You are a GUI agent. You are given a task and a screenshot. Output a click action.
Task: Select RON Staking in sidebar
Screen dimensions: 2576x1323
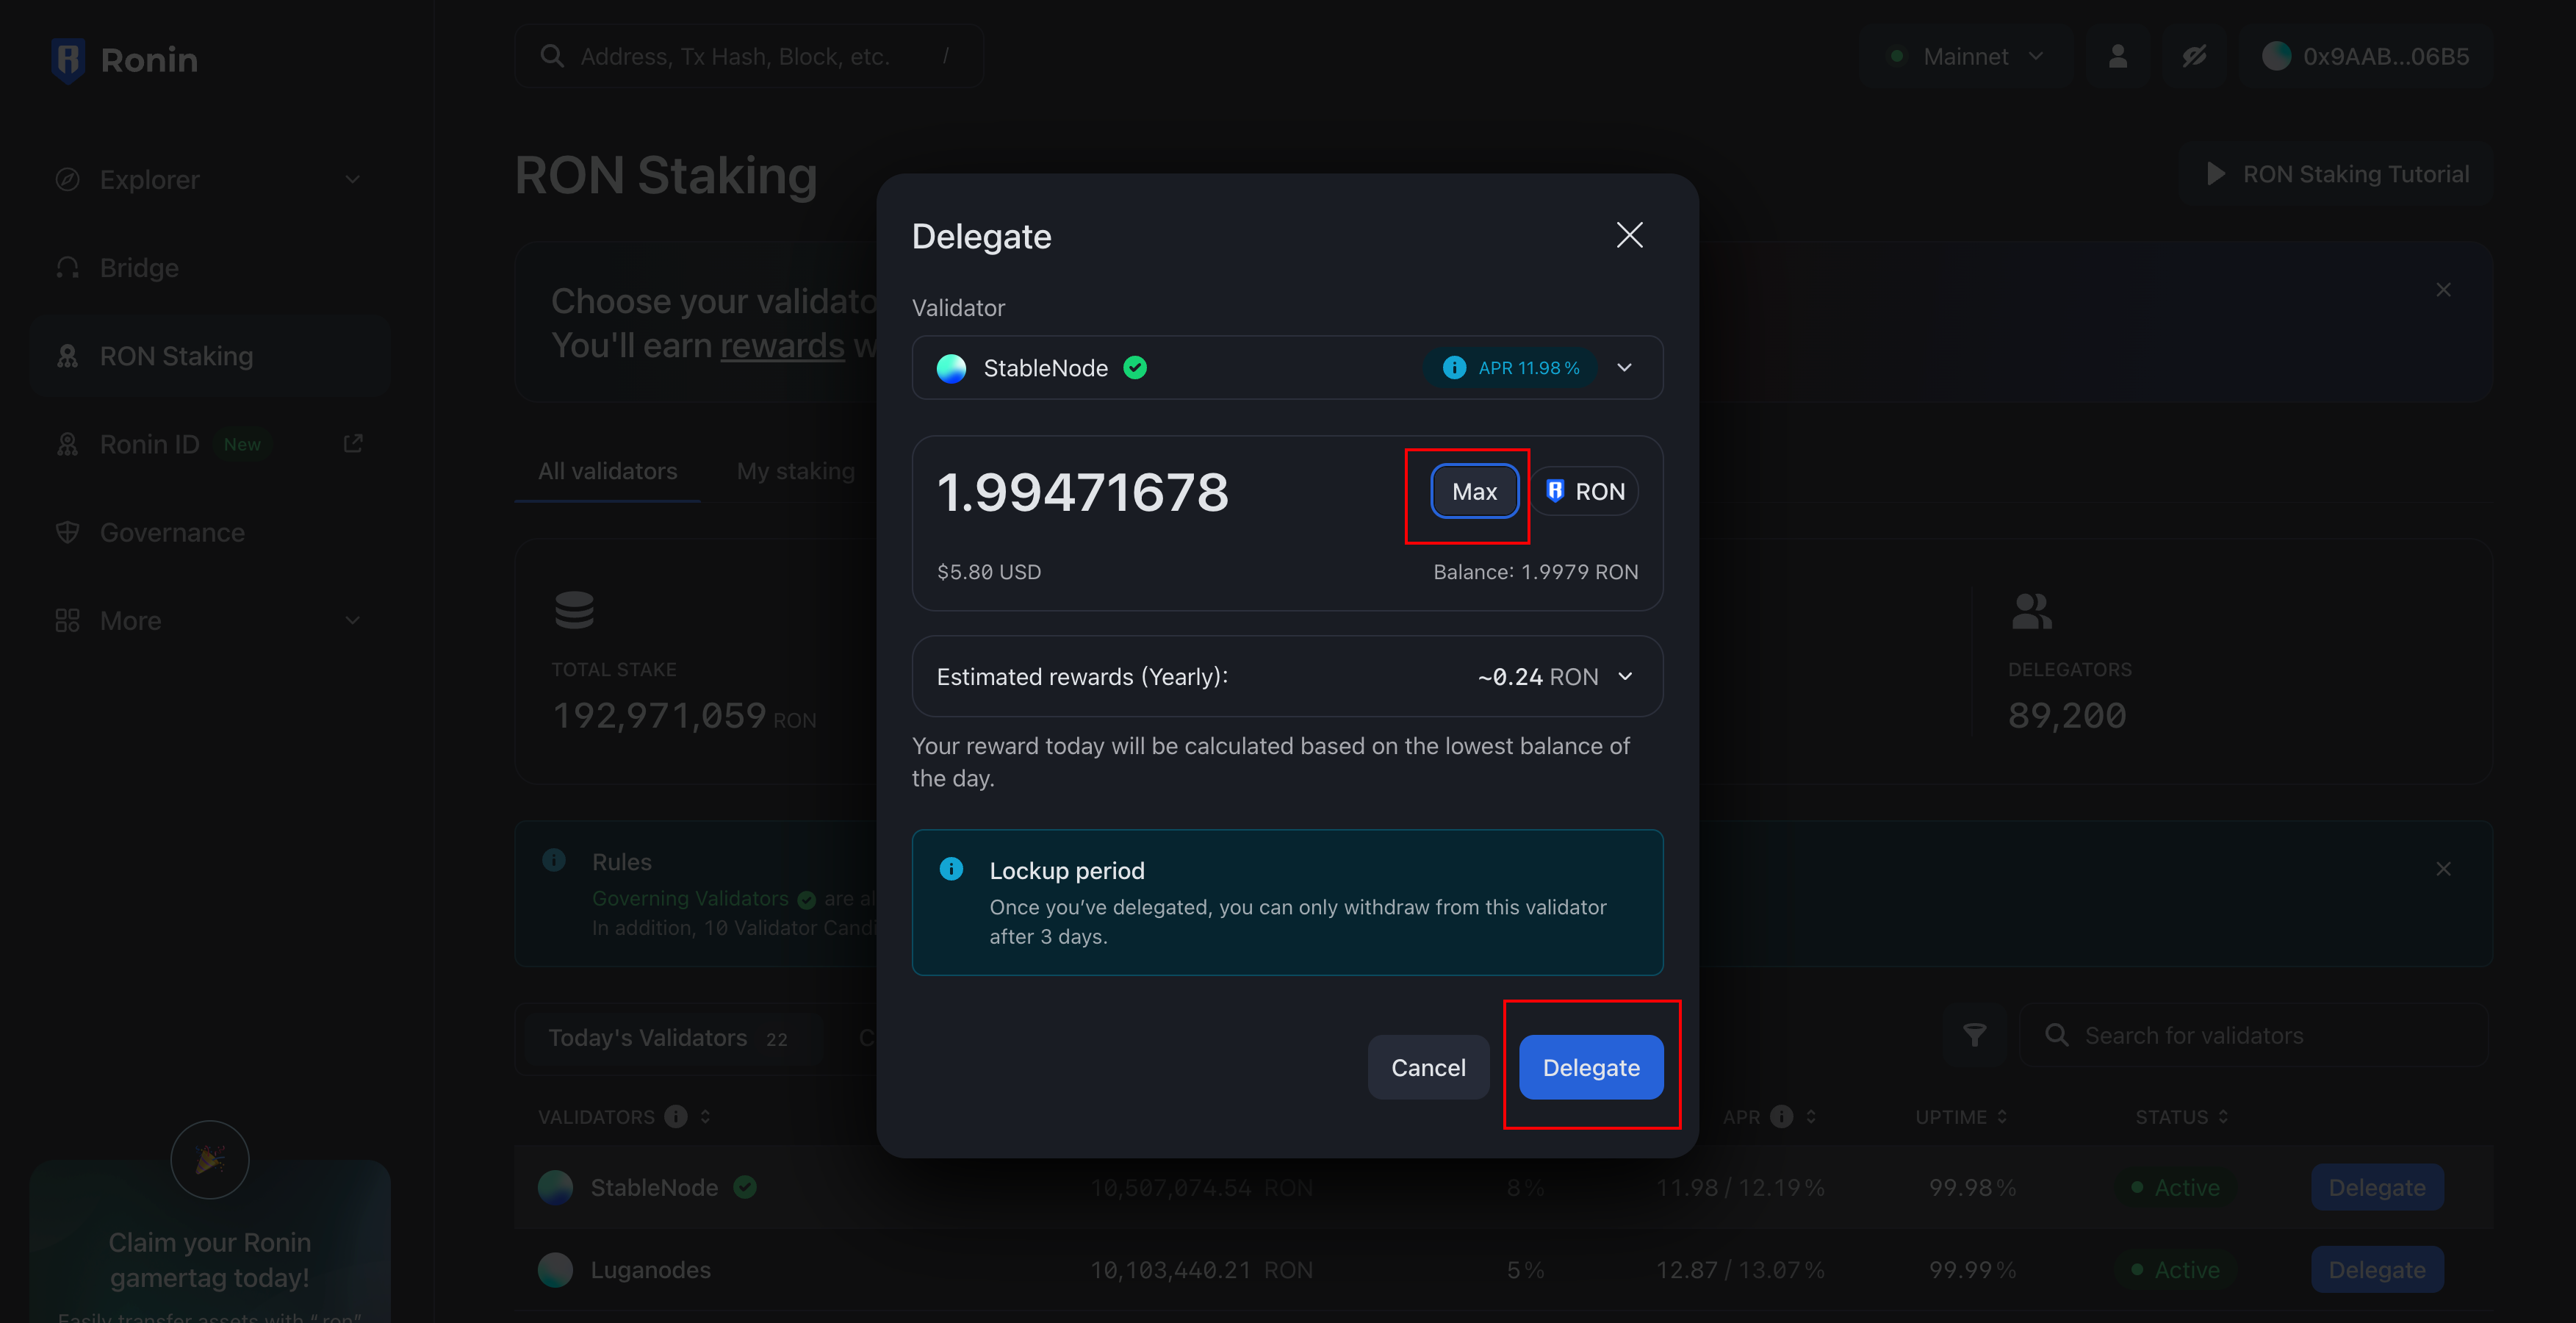tap(210, 356)
